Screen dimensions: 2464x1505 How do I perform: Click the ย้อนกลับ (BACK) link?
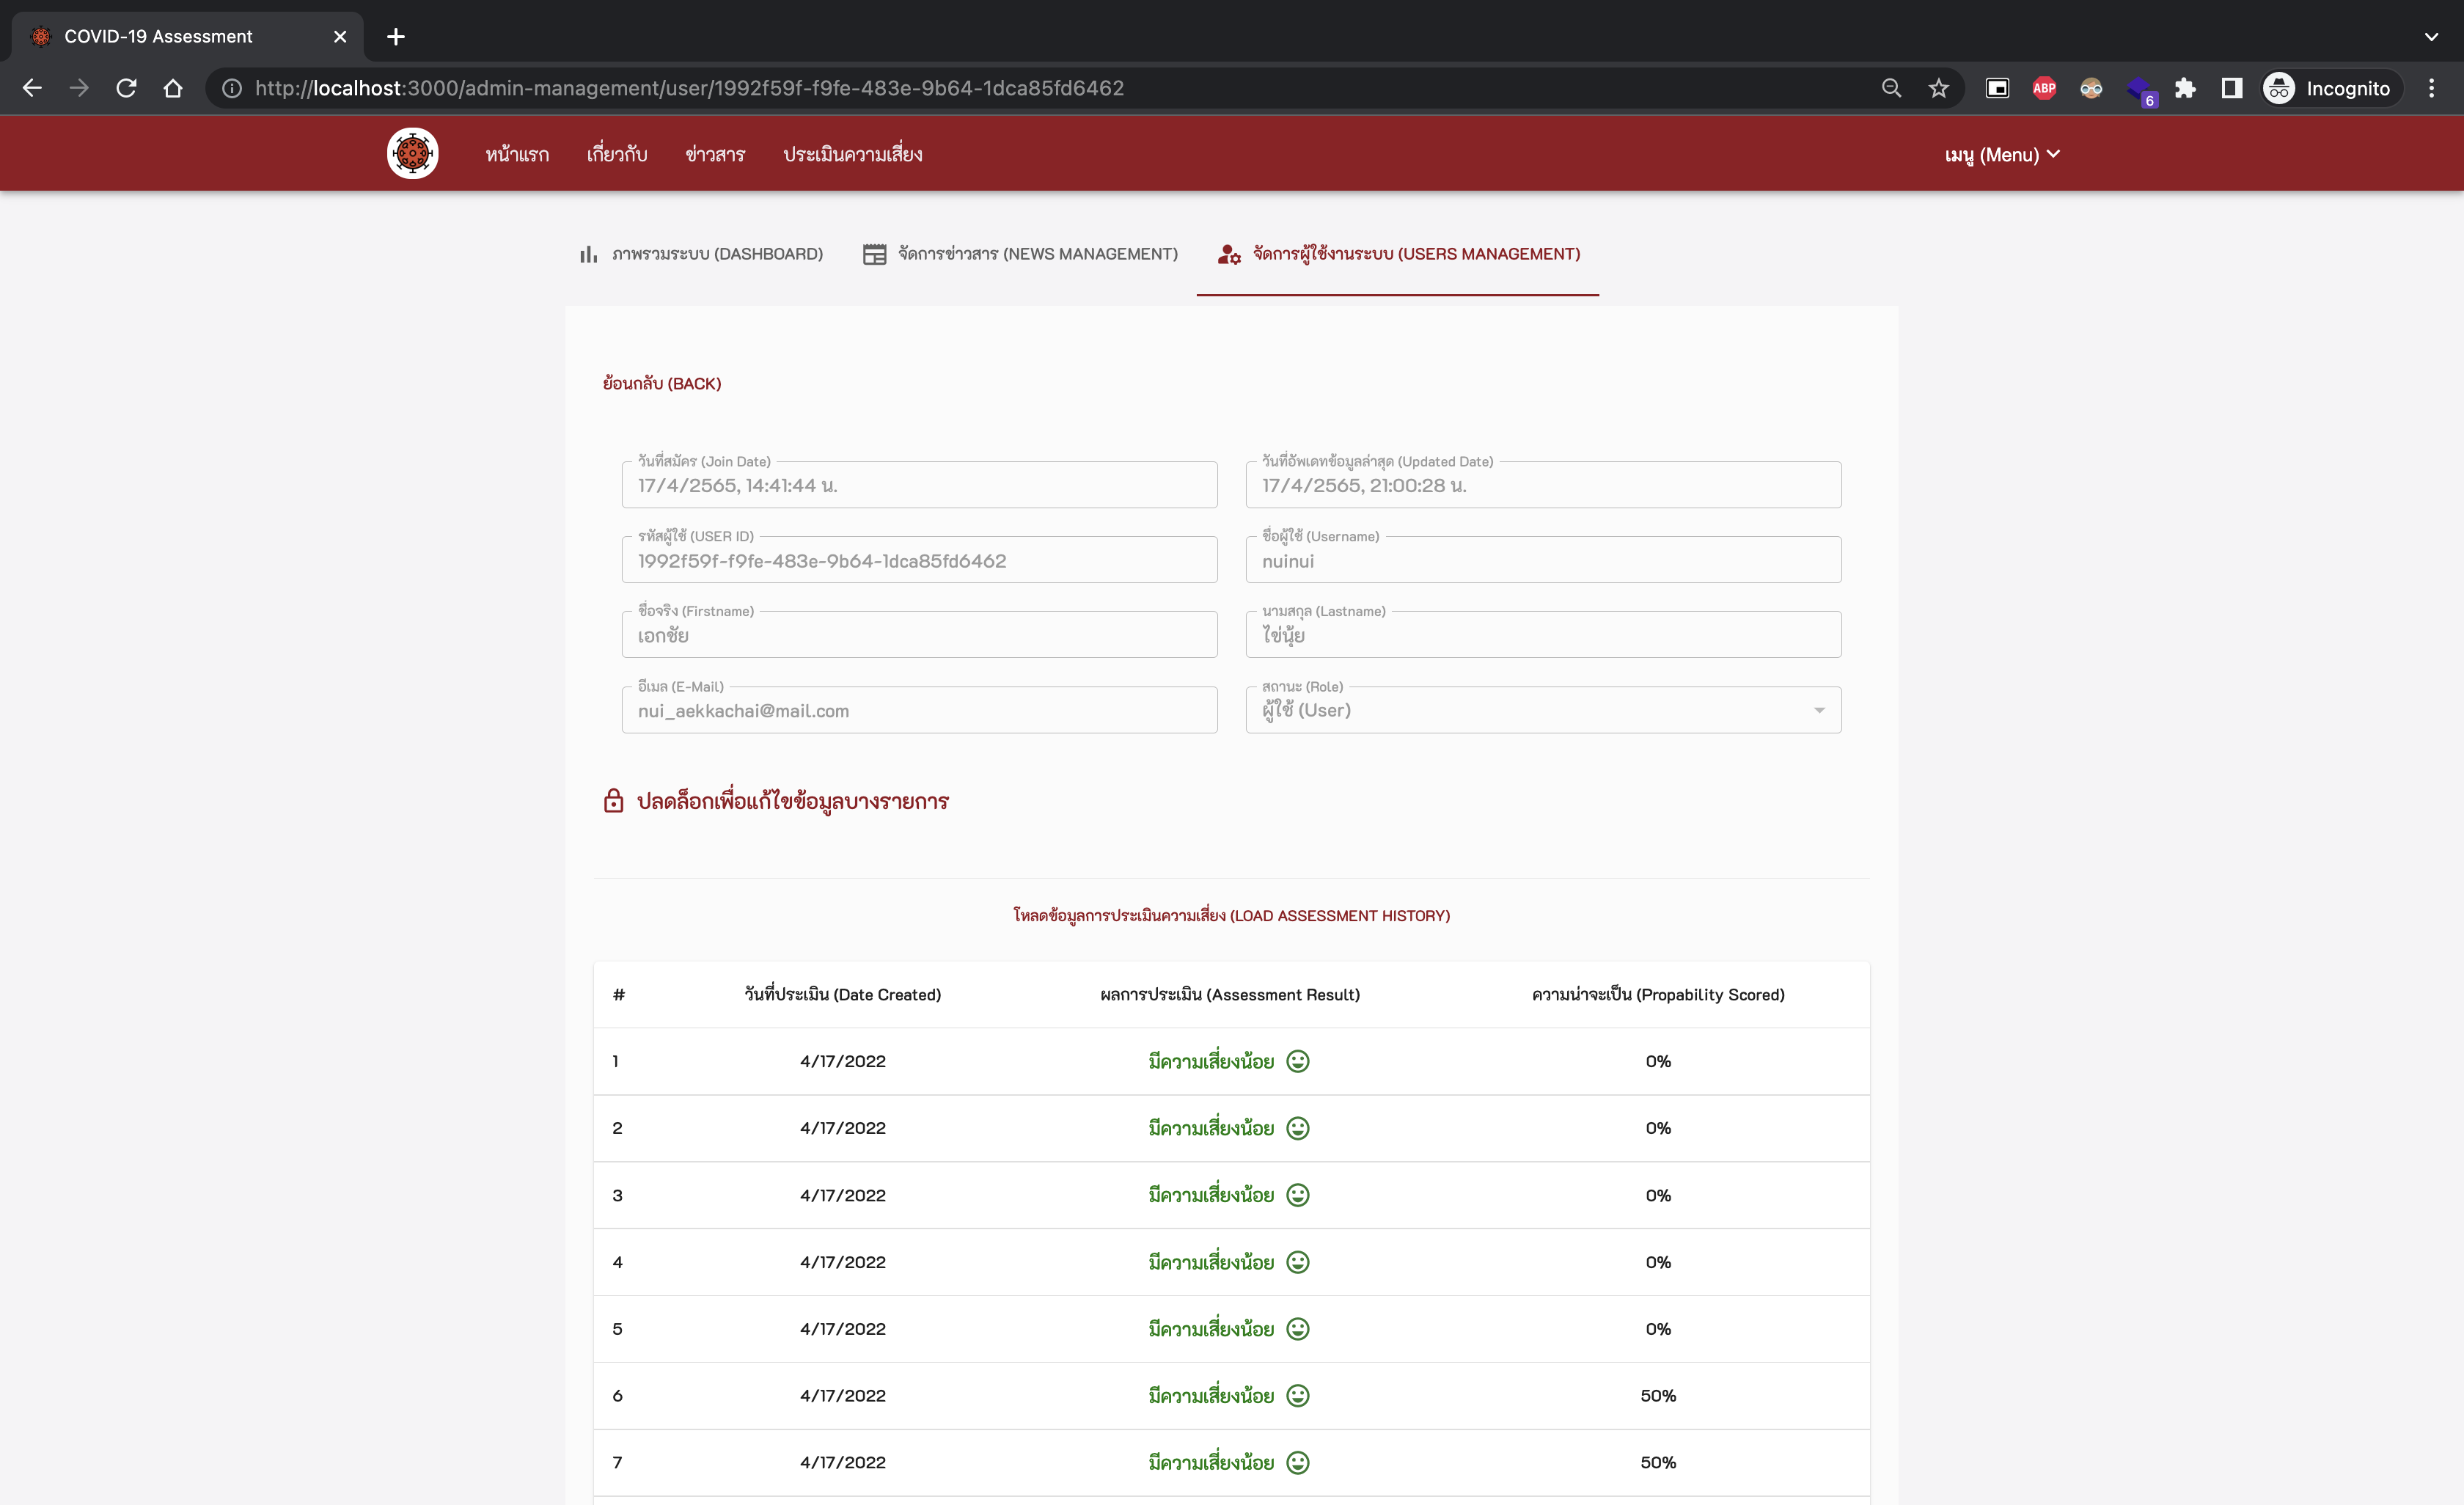point(662,383)
